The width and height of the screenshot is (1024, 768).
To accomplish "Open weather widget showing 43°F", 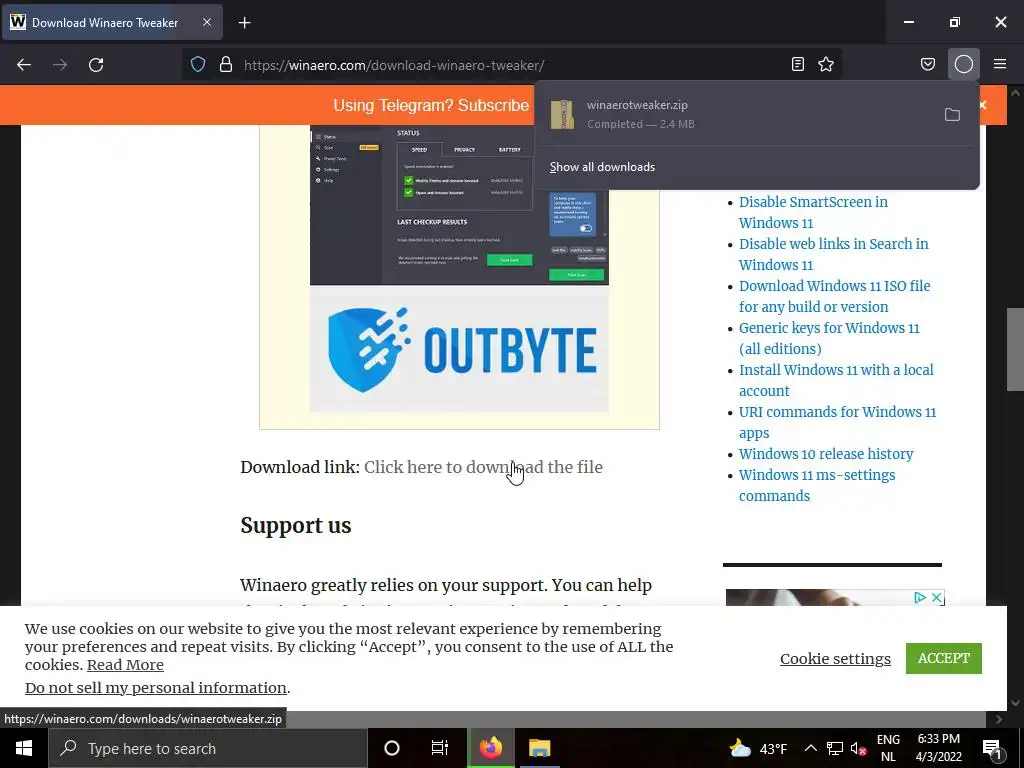I will coord(758,748).
